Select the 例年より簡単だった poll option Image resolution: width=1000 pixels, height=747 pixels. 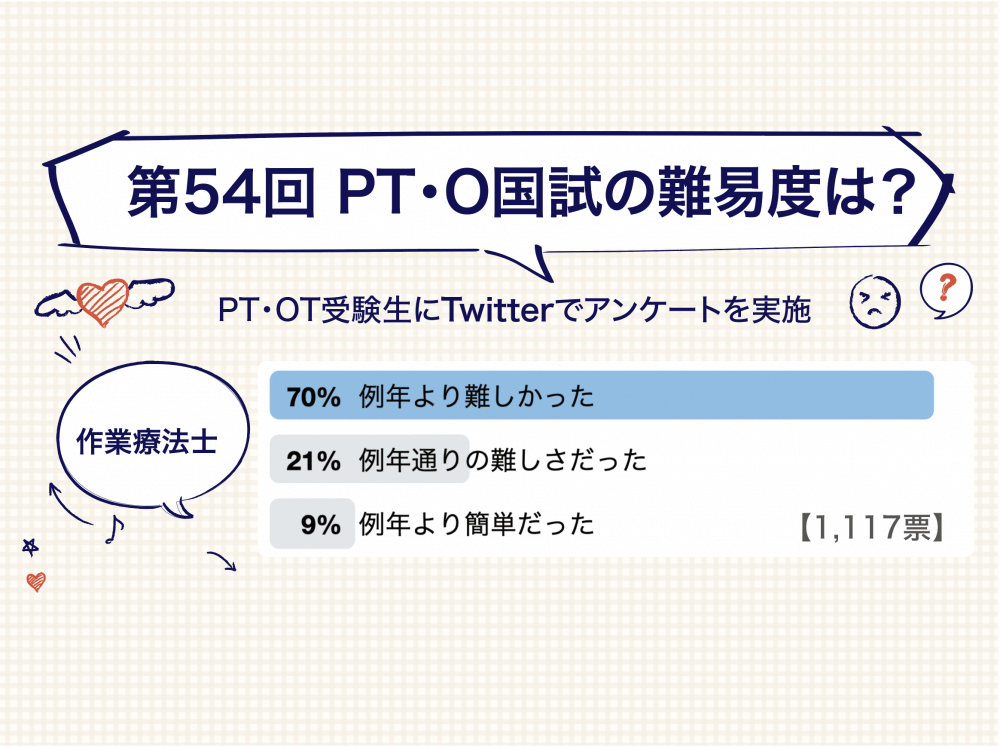click(476, 523)
